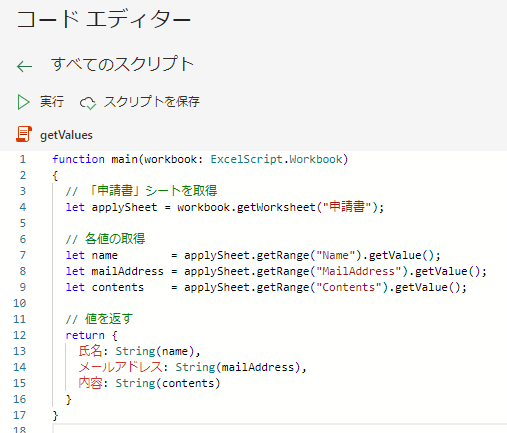This screenshot has width=507, height=433.
Task: Click line number 17 in gutter
Action: click(19, 415)
